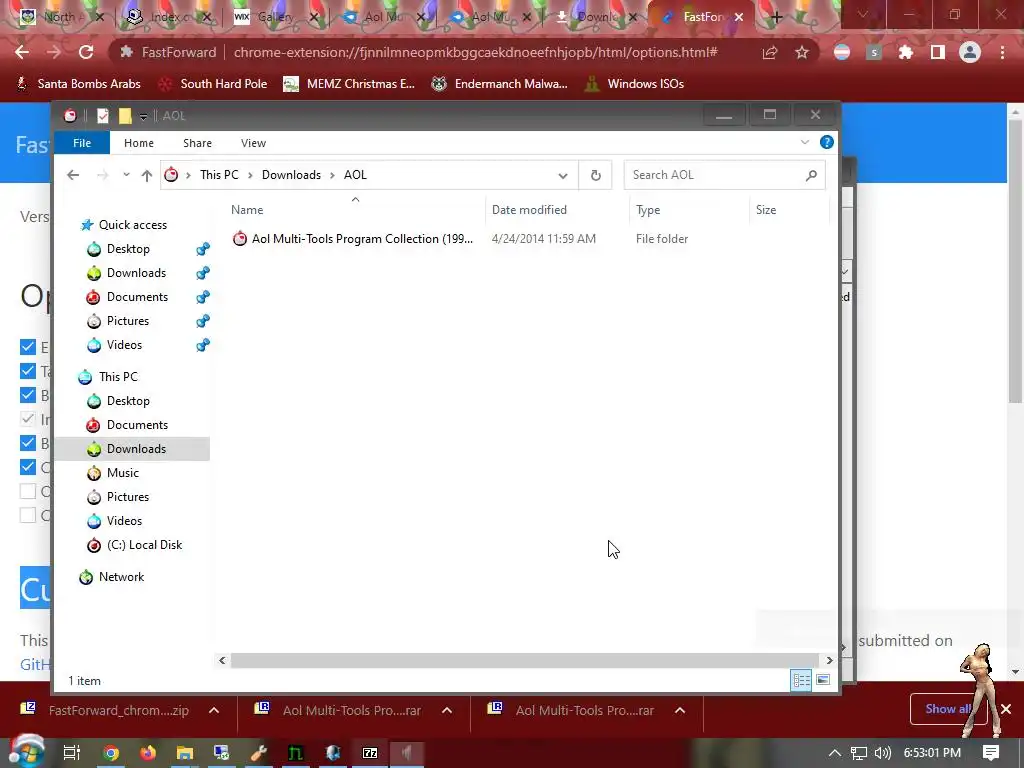The width and height of the screenshot is (1024, 768).
Task: Switch to the Gallery Chrome tab
Action: tap(275, 17)
